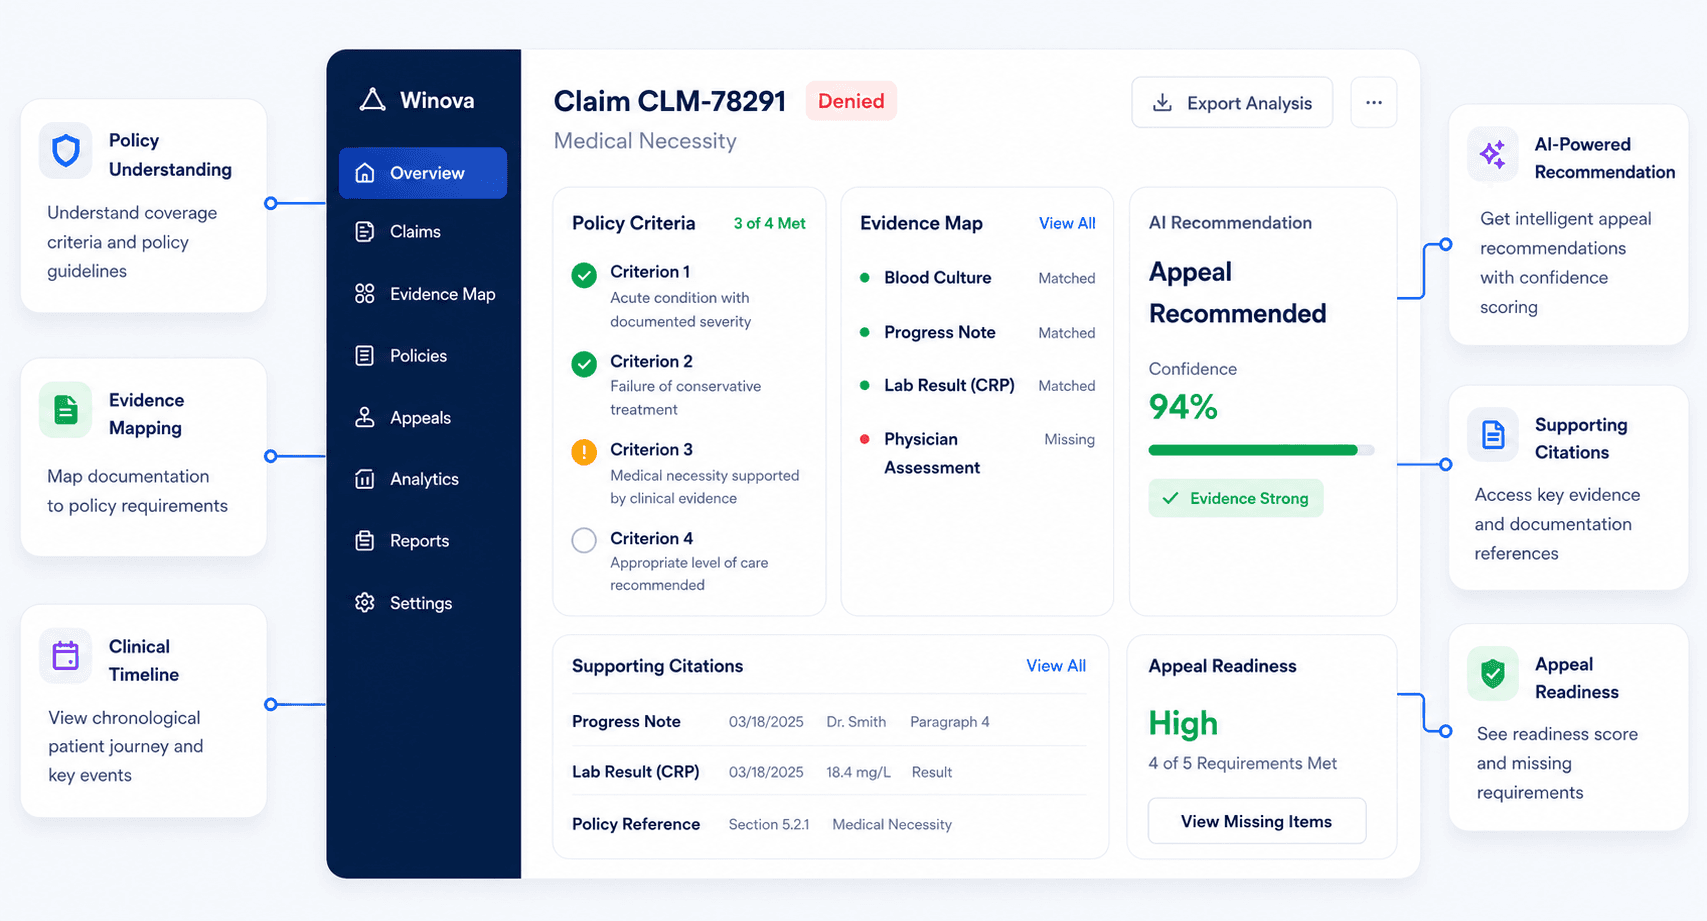Screen dimensions: 1707x921
Task: Click the Missing status label
Action: pos(1069,439)
